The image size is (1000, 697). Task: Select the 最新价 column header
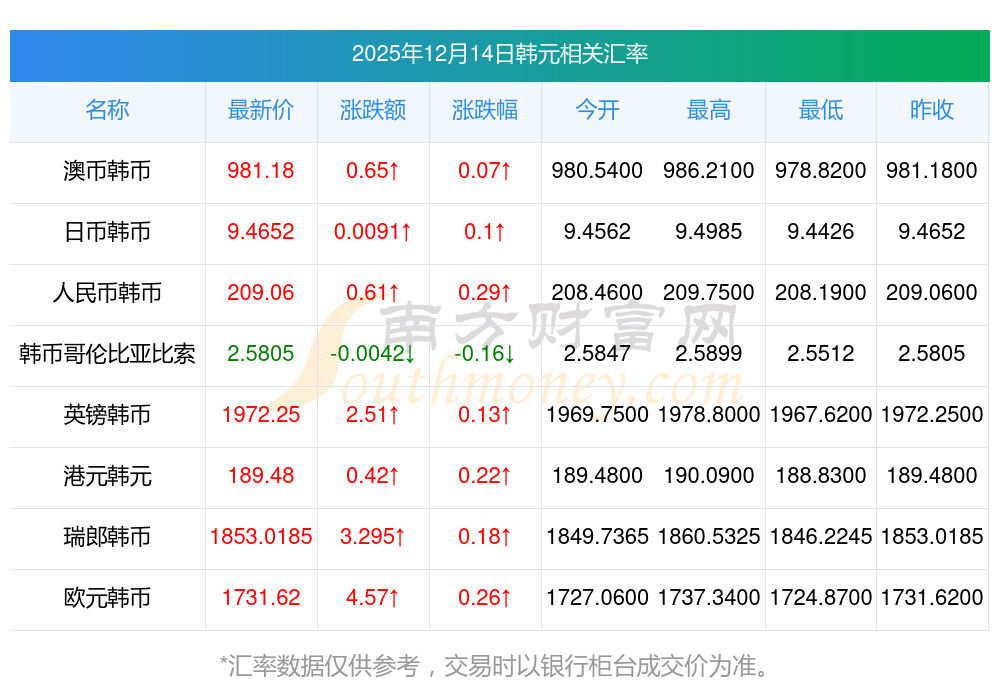(x=261, y=110)
